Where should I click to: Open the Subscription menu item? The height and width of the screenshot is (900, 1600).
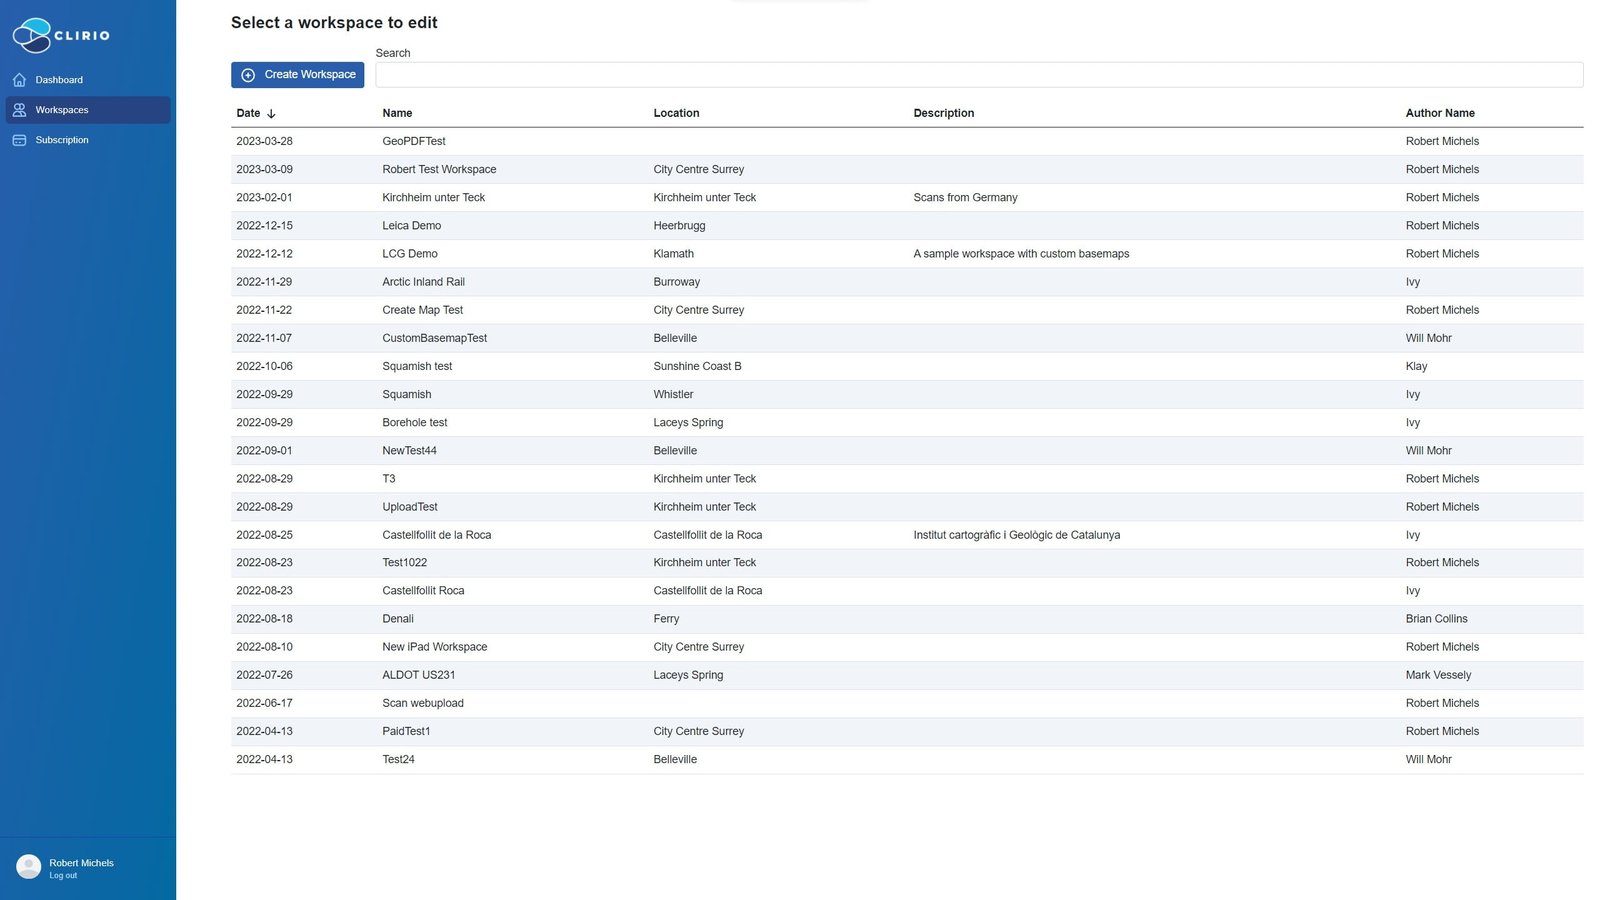point(88,140)
